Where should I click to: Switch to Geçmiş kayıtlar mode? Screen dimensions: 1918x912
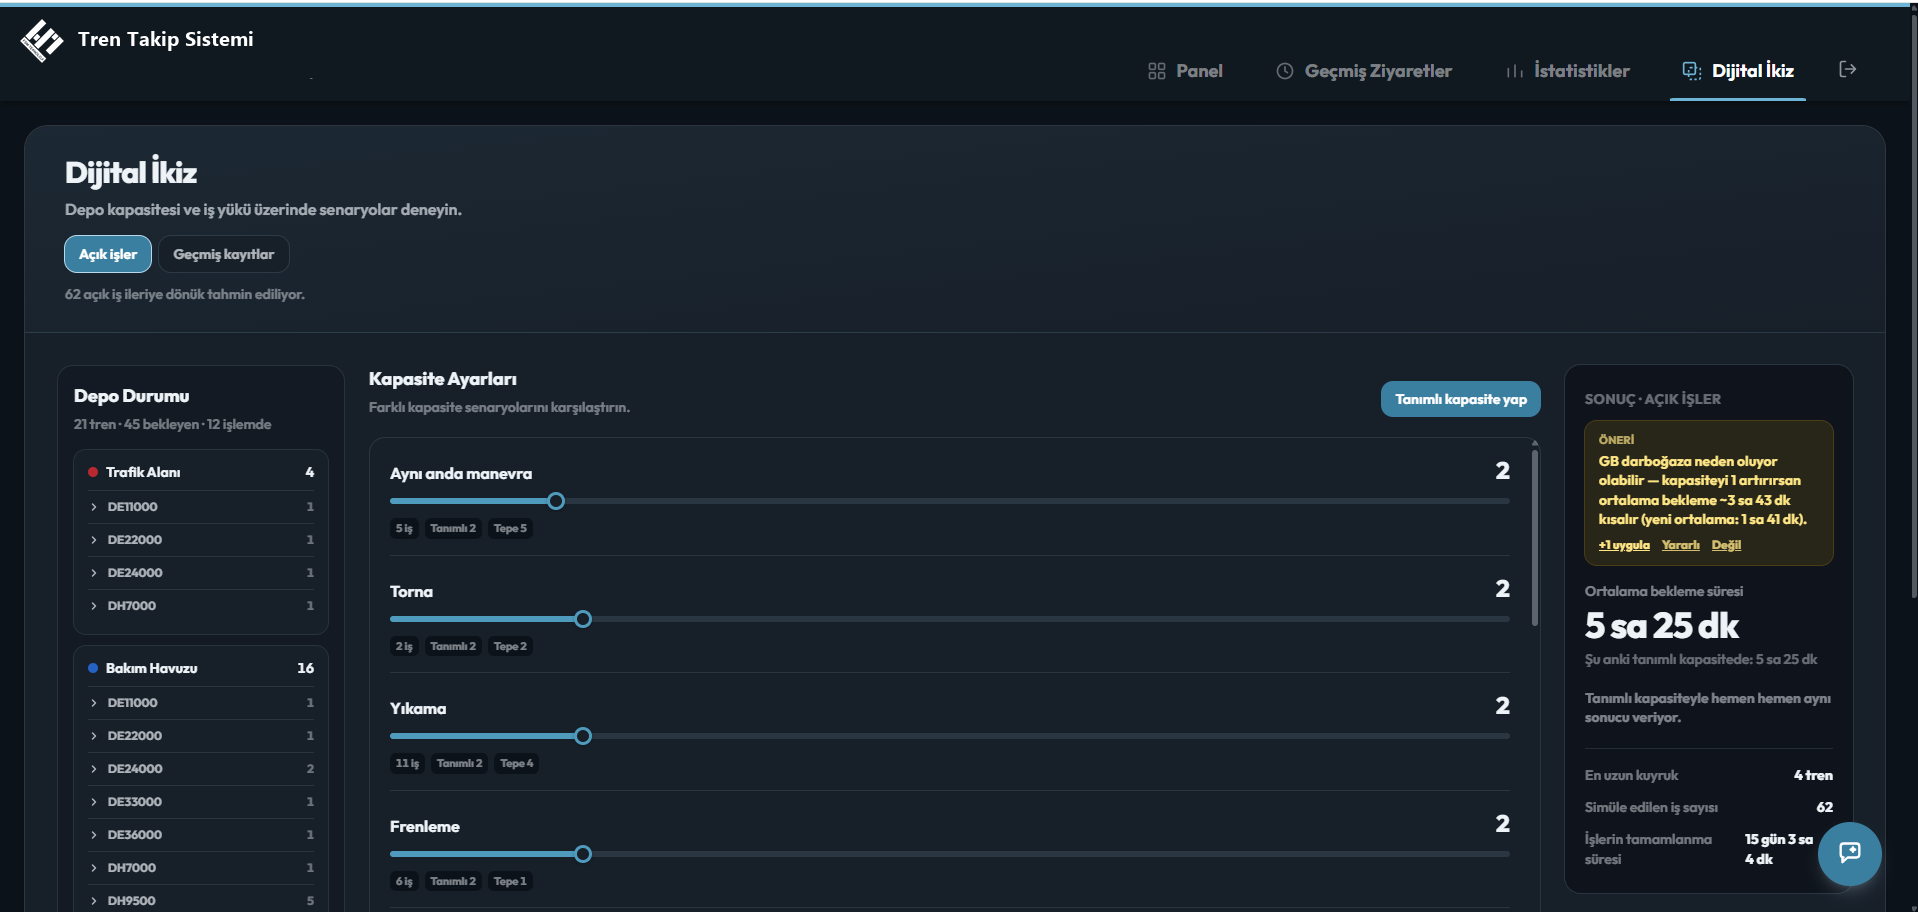point(224,254)
